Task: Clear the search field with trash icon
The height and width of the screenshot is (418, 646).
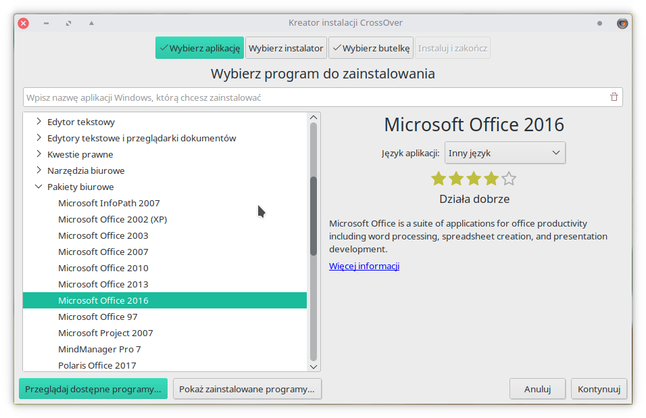Action: (614, 97)
